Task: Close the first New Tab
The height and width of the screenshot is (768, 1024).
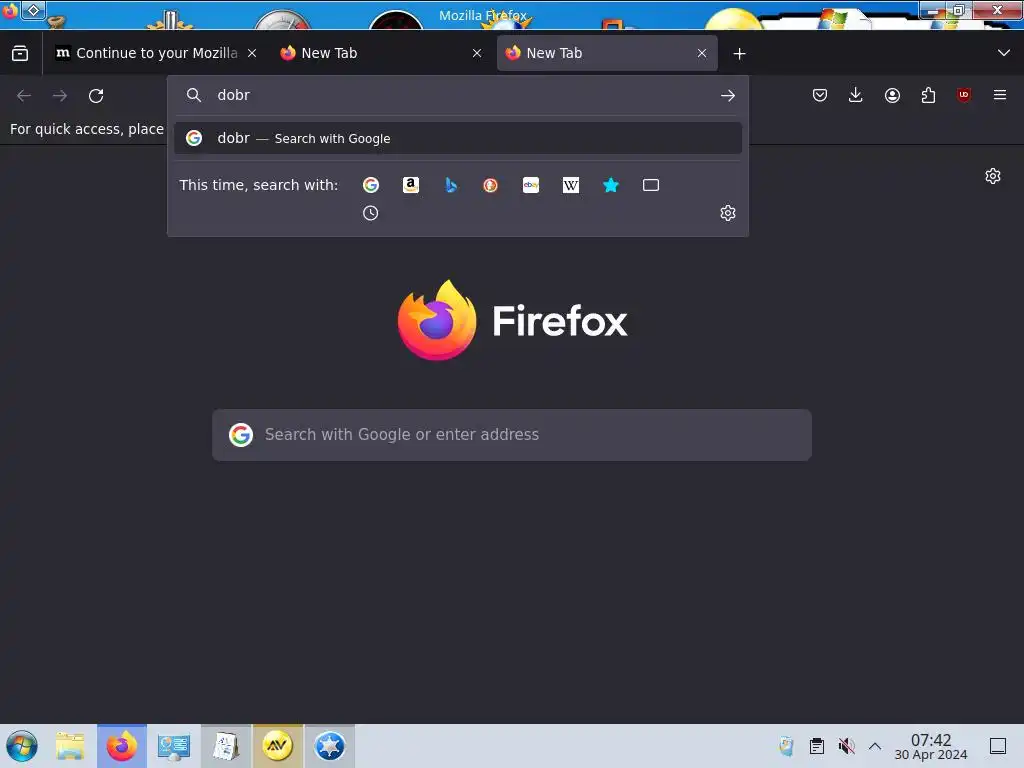Action: click(477, 53)
